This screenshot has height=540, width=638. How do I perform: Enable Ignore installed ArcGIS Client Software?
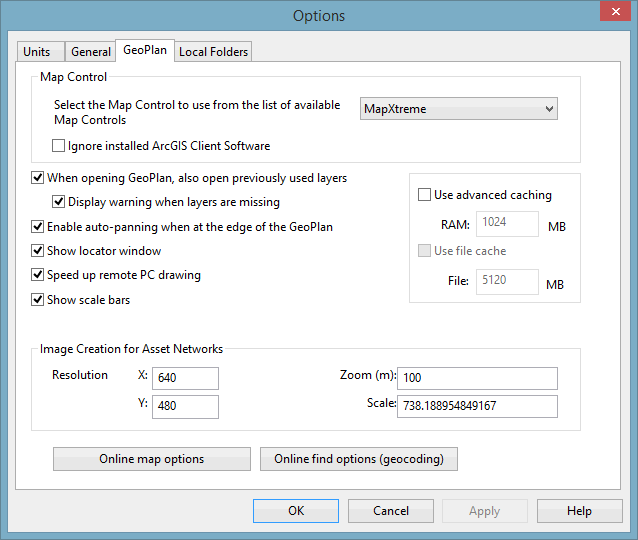click(59, 146)
